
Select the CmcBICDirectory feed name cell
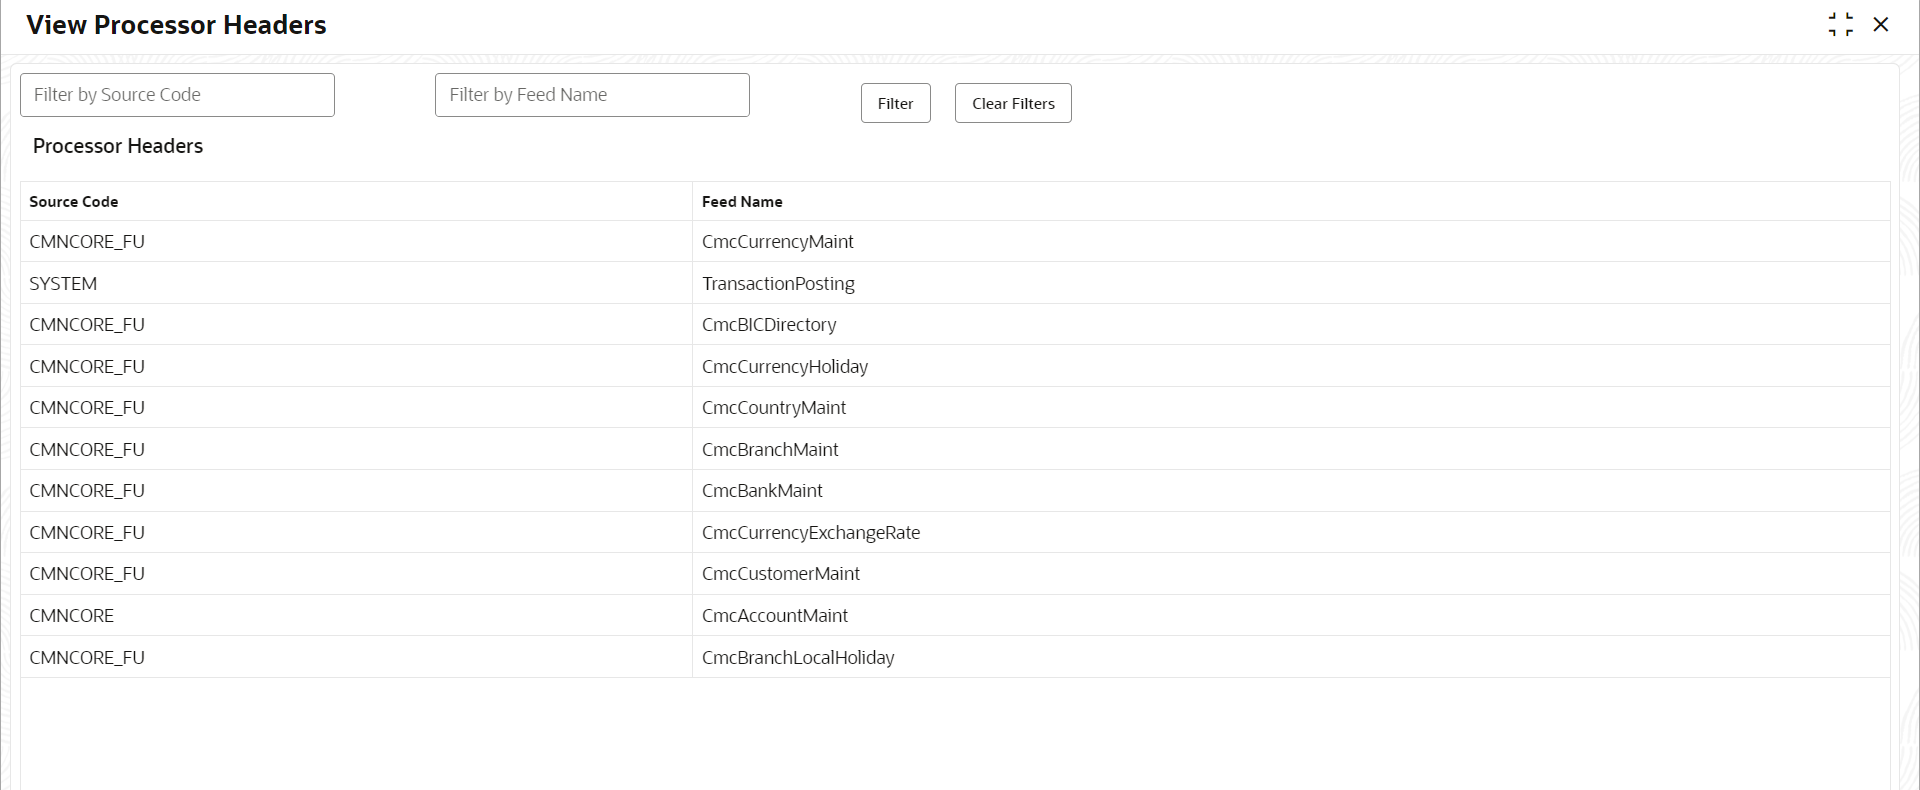pyautogui.click(x=1291, y=325)
